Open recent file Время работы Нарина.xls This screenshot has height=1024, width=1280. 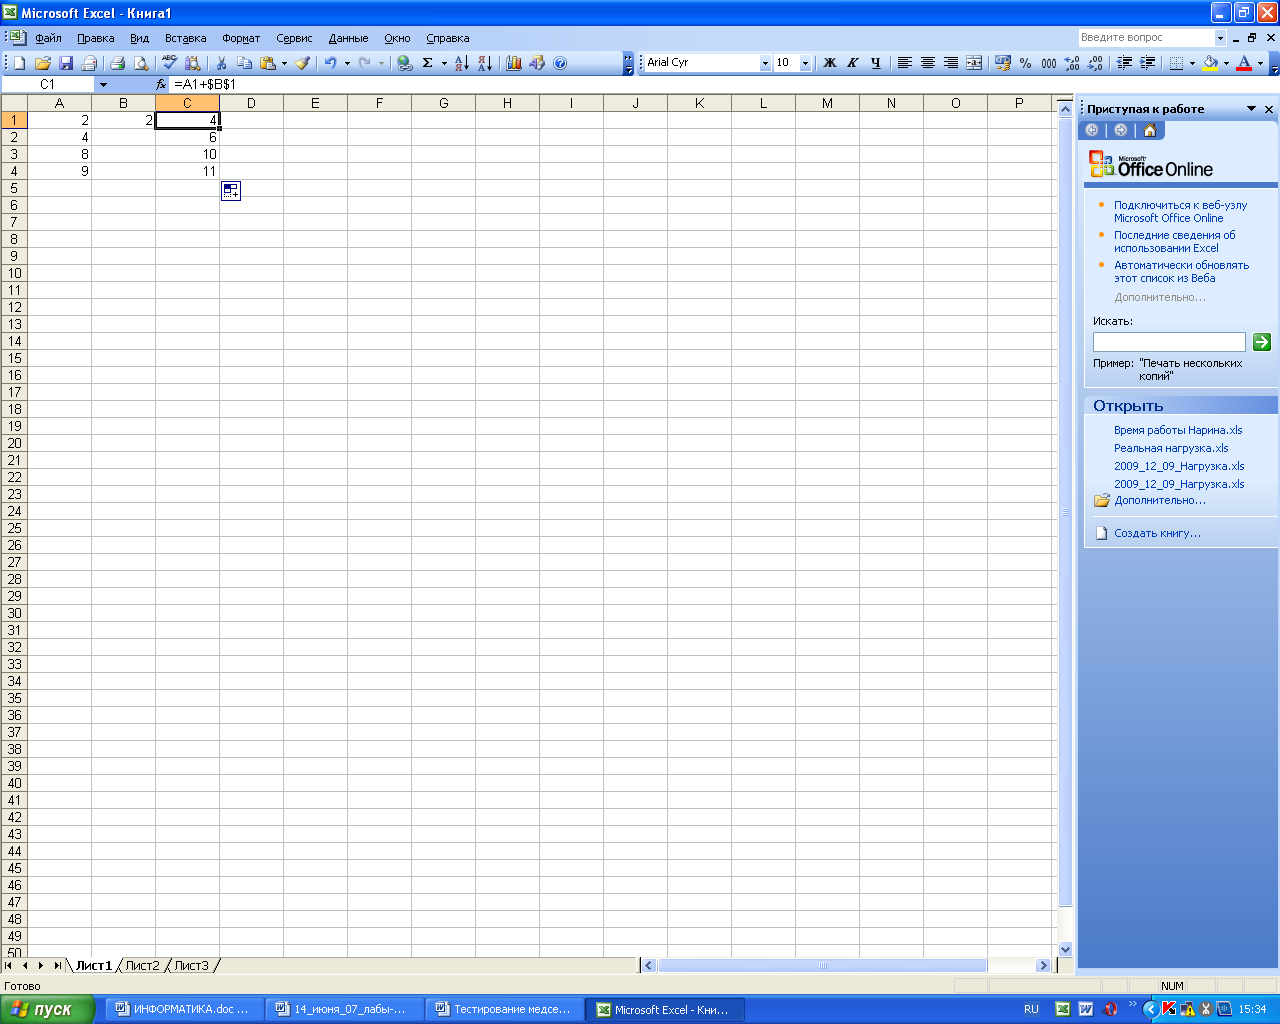[x=1178, y=430]
